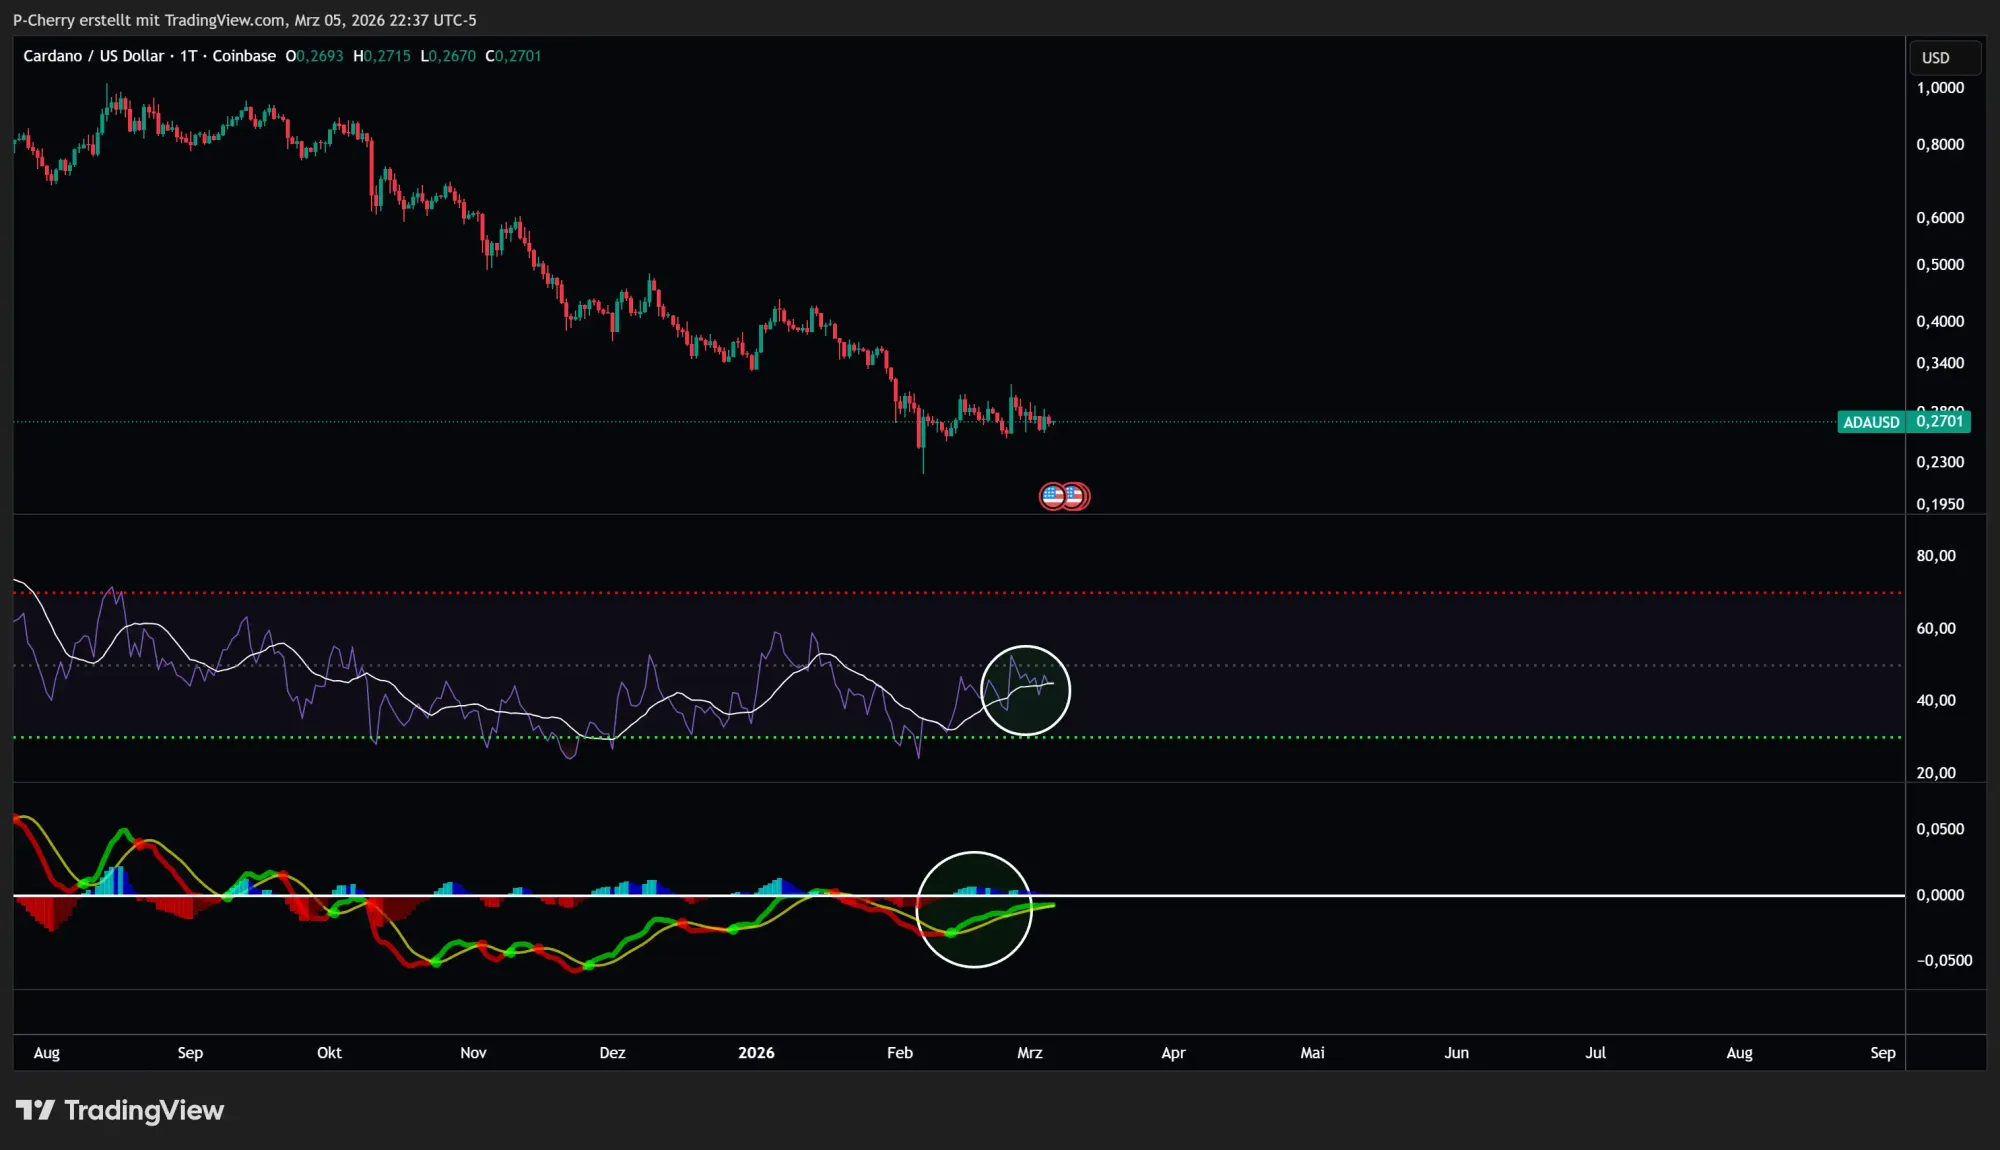Open exchange options by clicking Coinbase
Screen dimensions: 2000x1150
pos(243,56)
